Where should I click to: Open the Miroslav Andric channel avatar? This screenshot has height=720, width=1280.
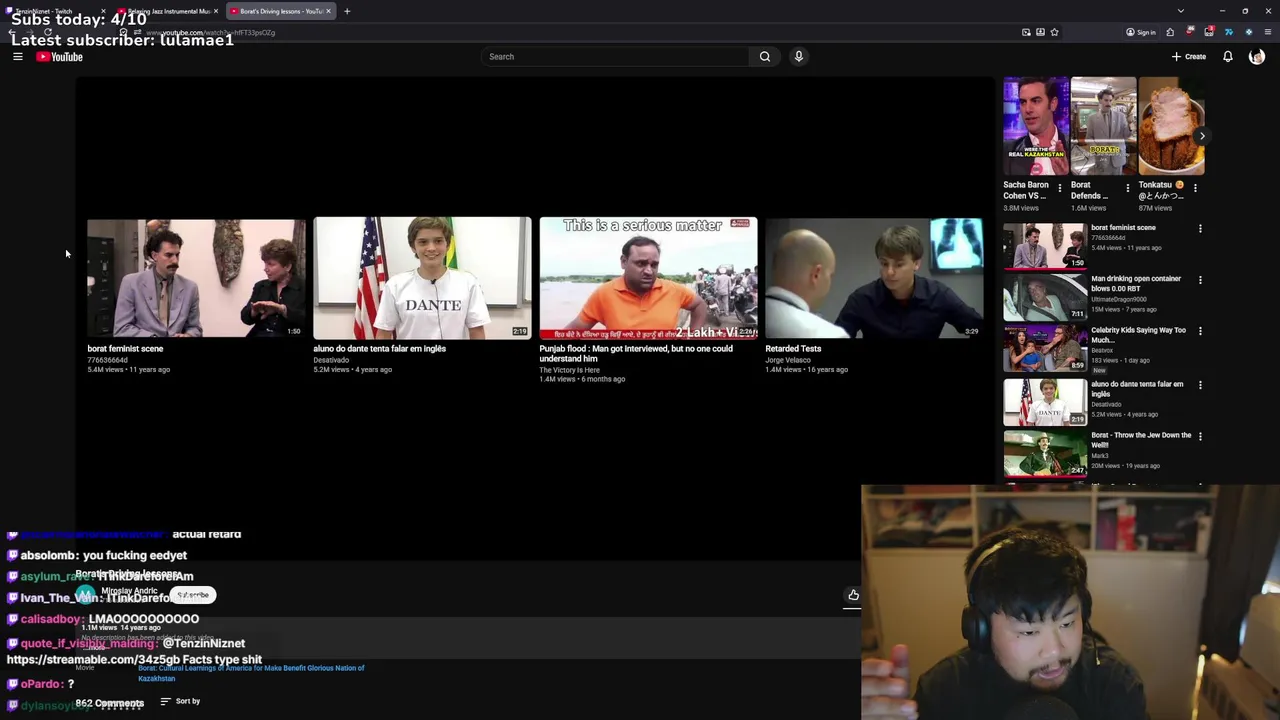coord(85,594)
